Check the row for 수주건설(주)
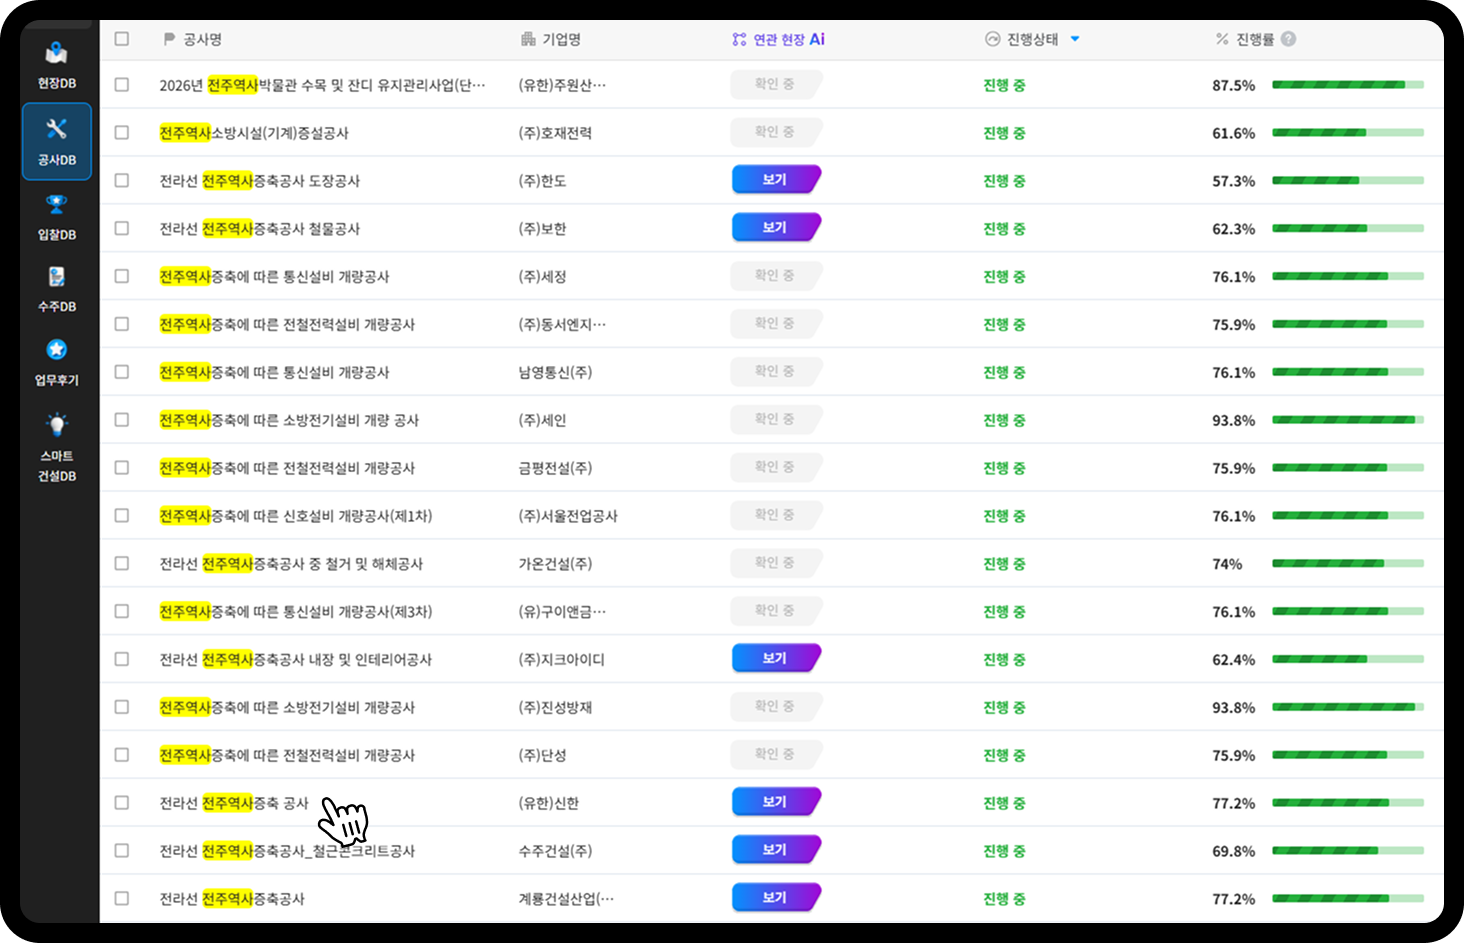The width and height of the screenshot is (1464, 943). pos(122,850)
